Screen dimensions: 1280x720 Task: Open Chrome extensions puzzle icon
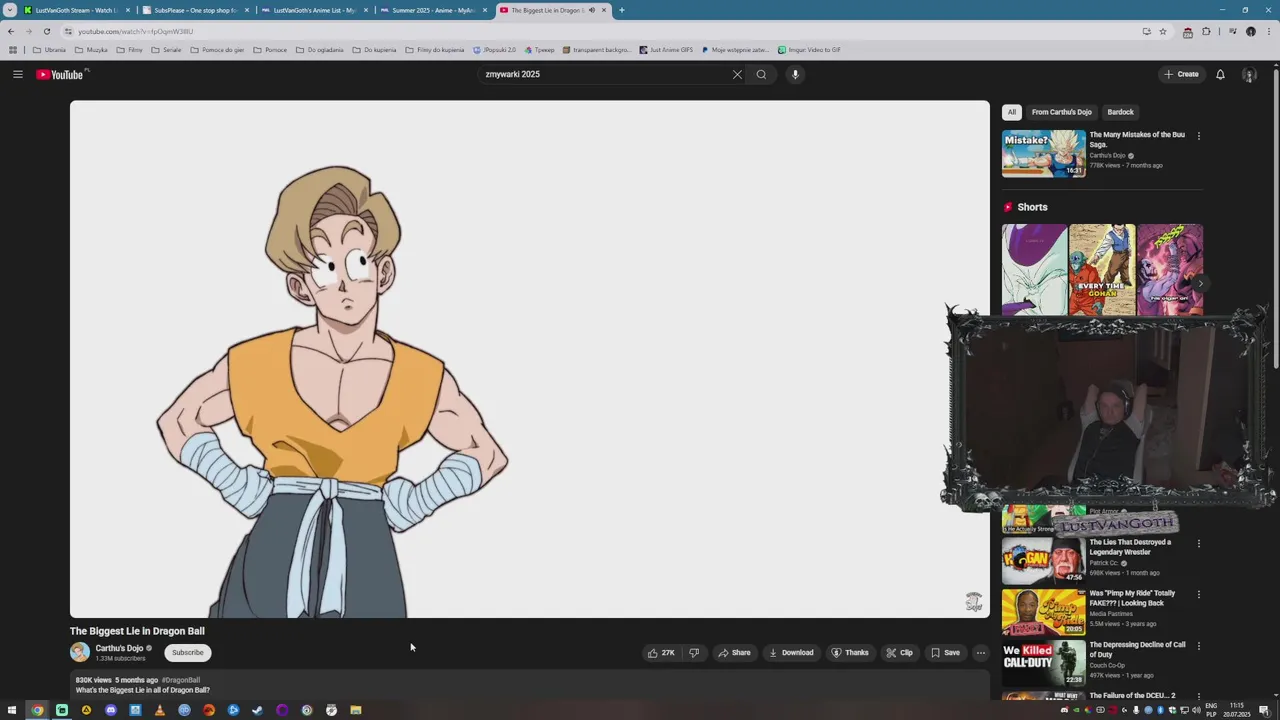[x=1206, y=31]
